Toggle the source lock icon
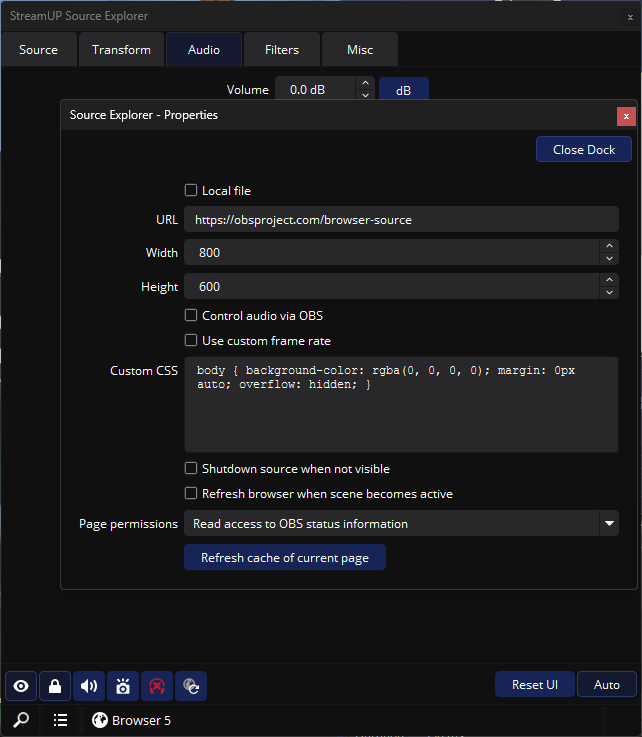 (55, 686)
